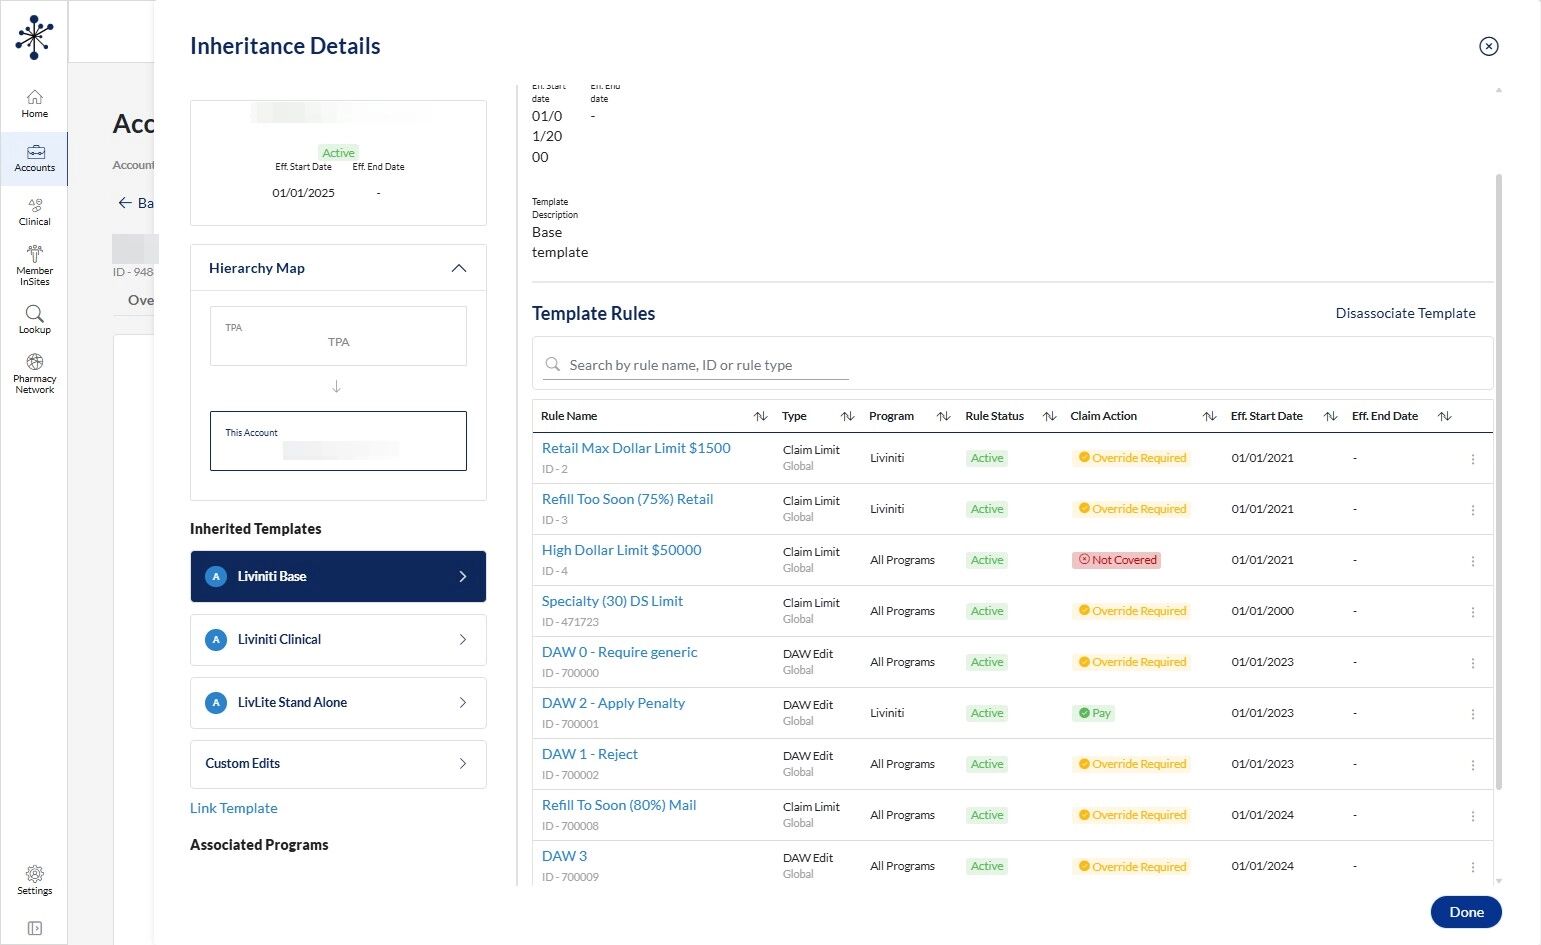The image size is (1541, 945).
Task: Toggle the sidebar collapse icon
Action: 34,928
